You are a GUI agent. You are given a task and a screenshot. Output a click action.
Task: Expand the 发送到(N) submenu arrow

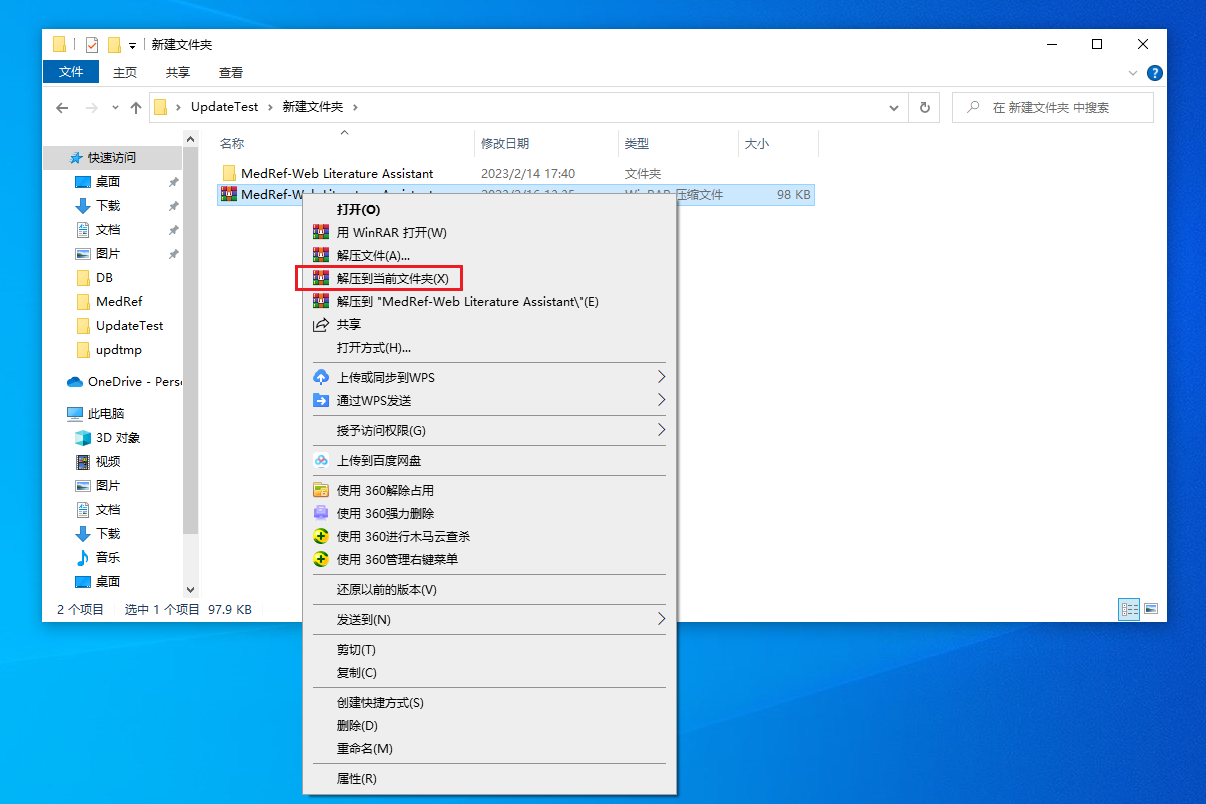[x=661, y=620]
